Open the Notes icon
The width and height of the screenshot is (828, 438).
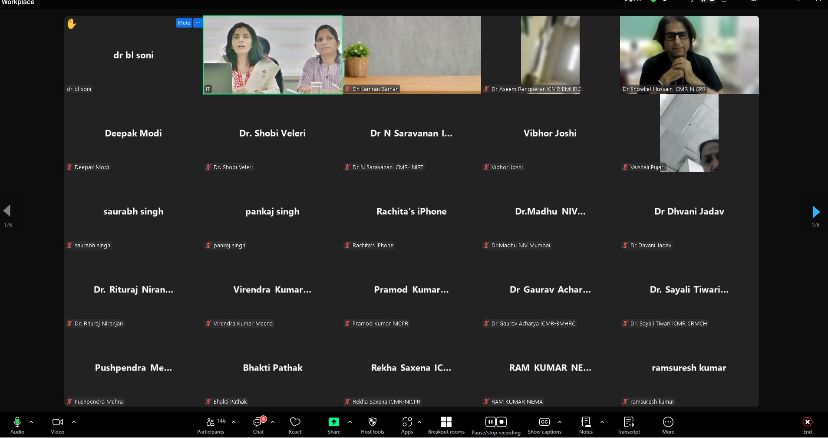pos(586,423)
